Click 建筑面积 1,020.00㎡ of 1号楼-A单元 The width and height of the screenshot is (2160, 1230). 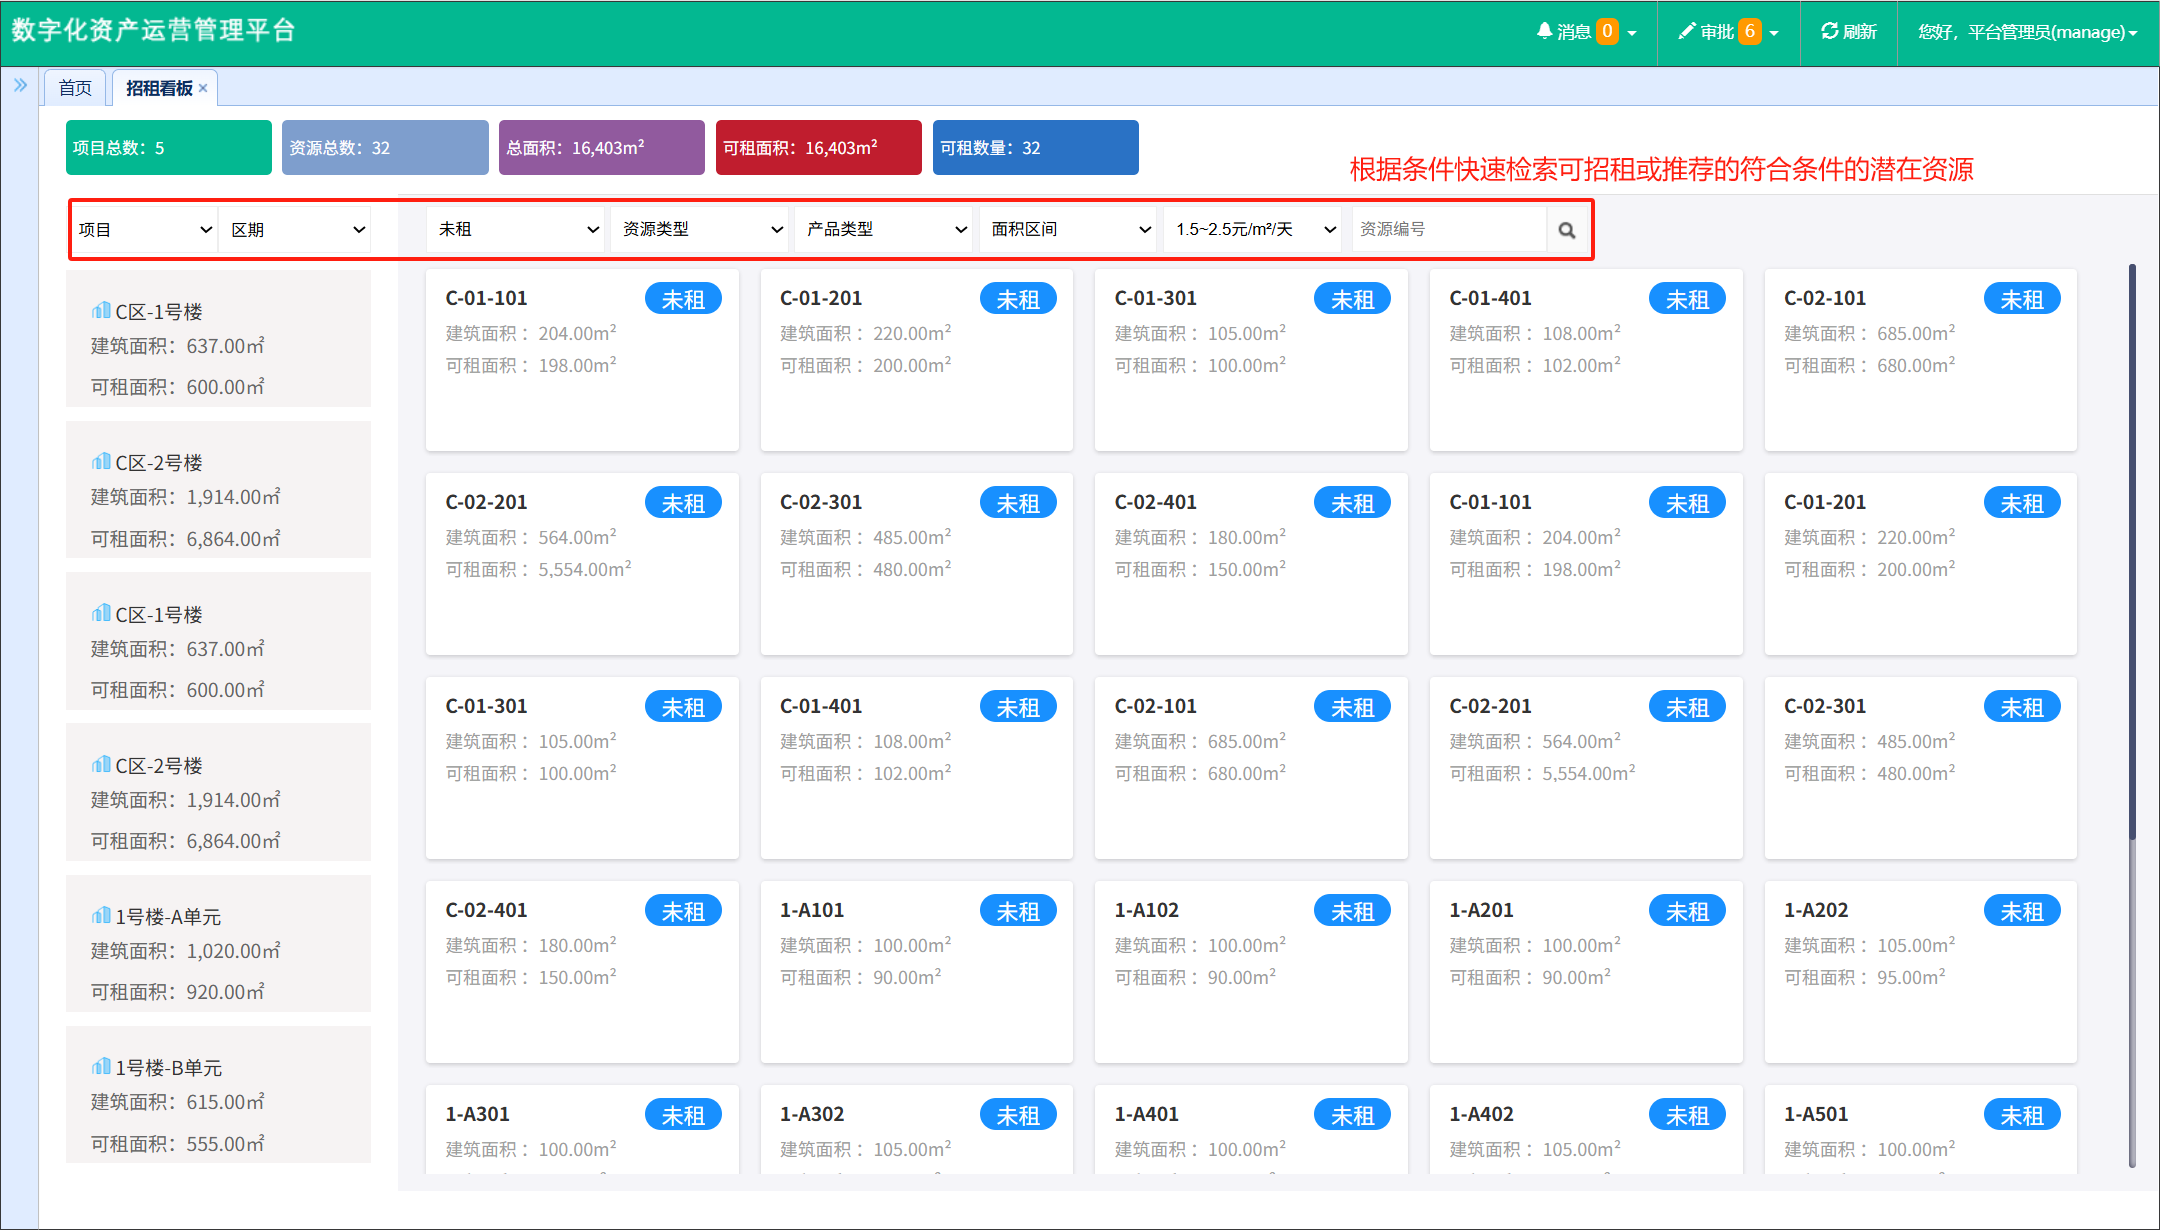[x=186, y=951]
